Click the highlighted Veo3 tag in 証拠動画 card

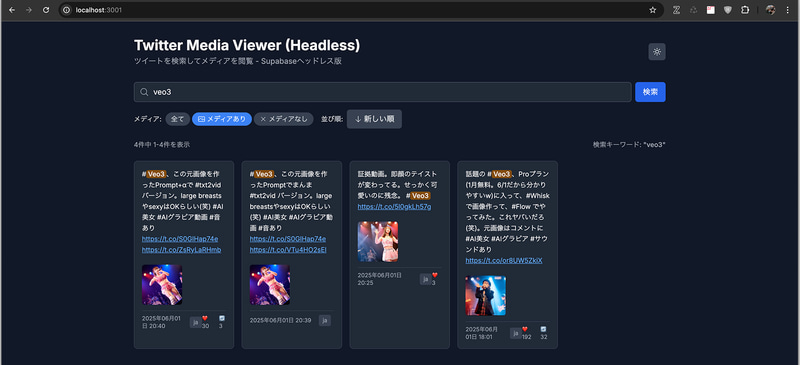420,196
